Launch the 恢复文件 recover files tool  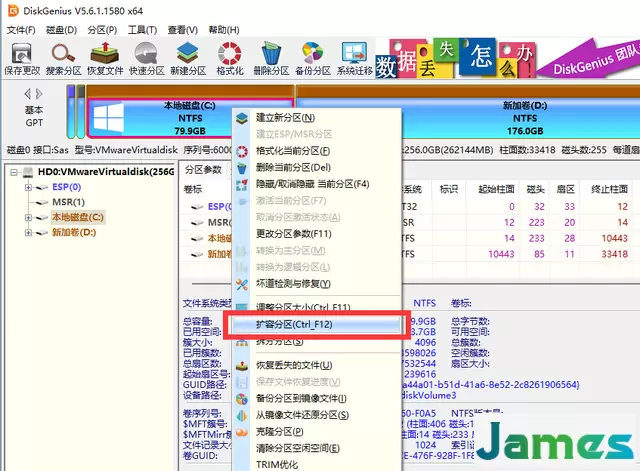[x=105, y=59]
